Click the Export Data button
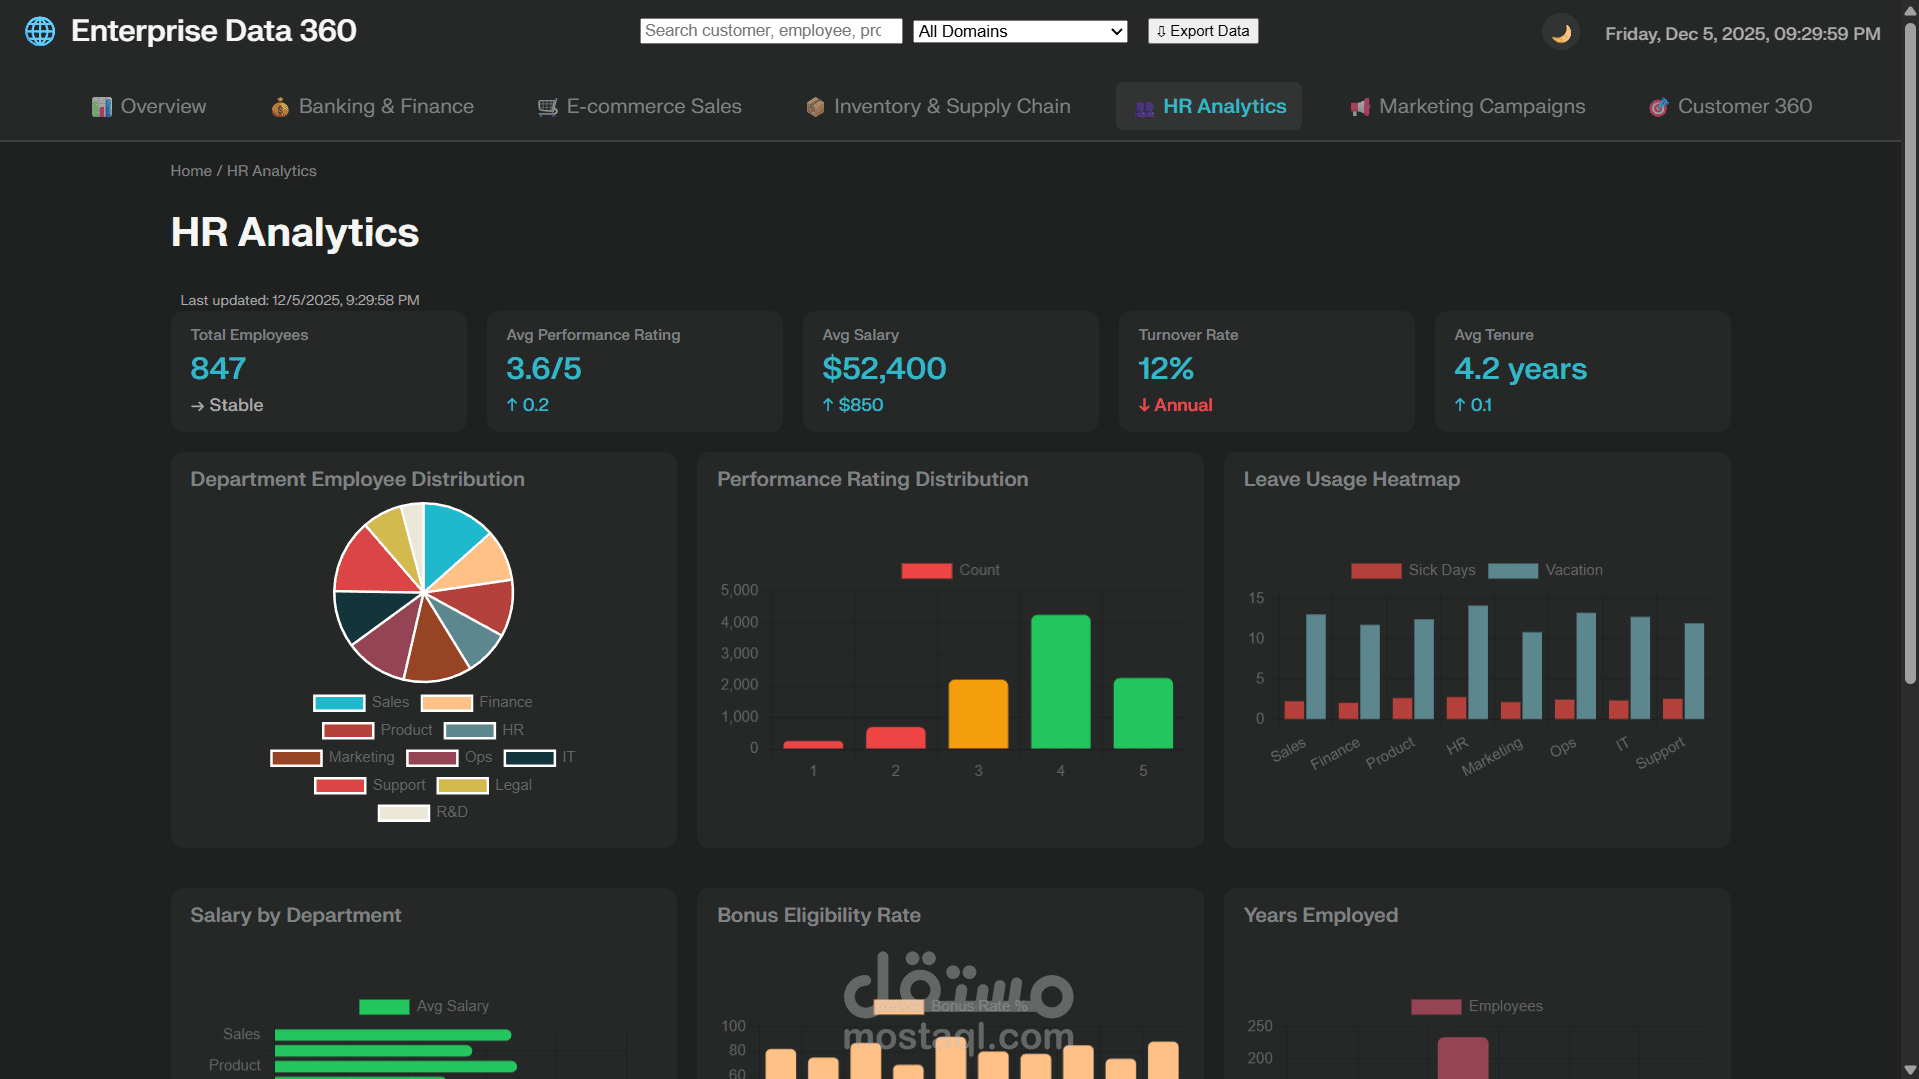This screenshot has width=1919, height=1079. tap(1203, 31)
